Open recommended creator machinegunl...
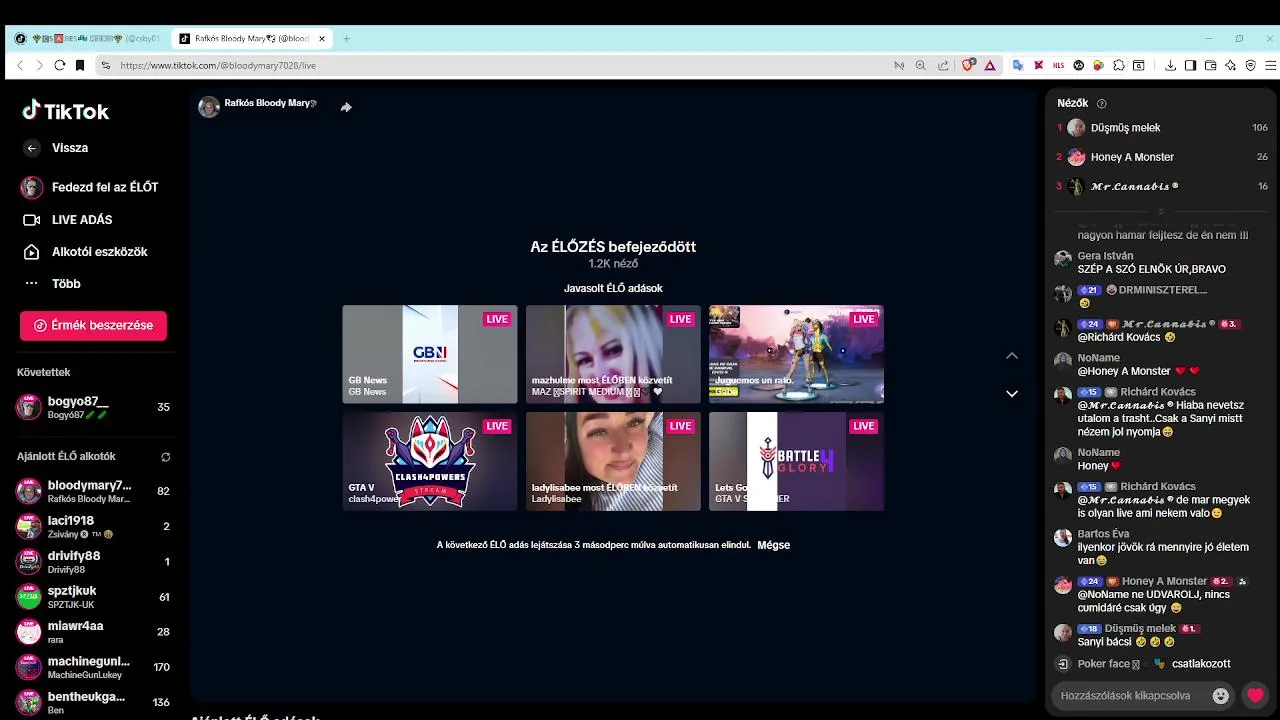 (x=93, y=667)
